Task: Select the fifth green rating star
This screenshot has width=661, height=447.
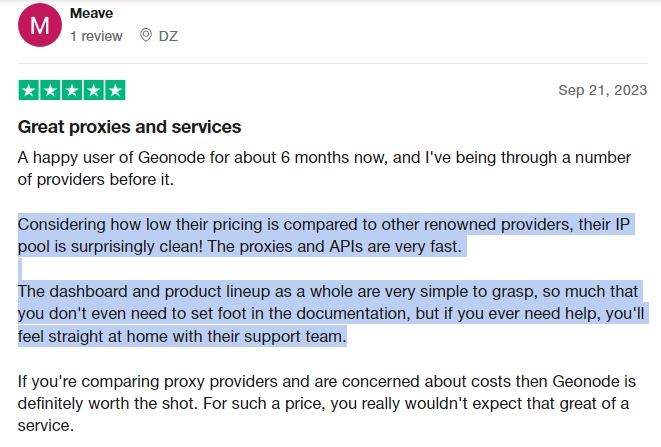Action: (x=115, y=90)
